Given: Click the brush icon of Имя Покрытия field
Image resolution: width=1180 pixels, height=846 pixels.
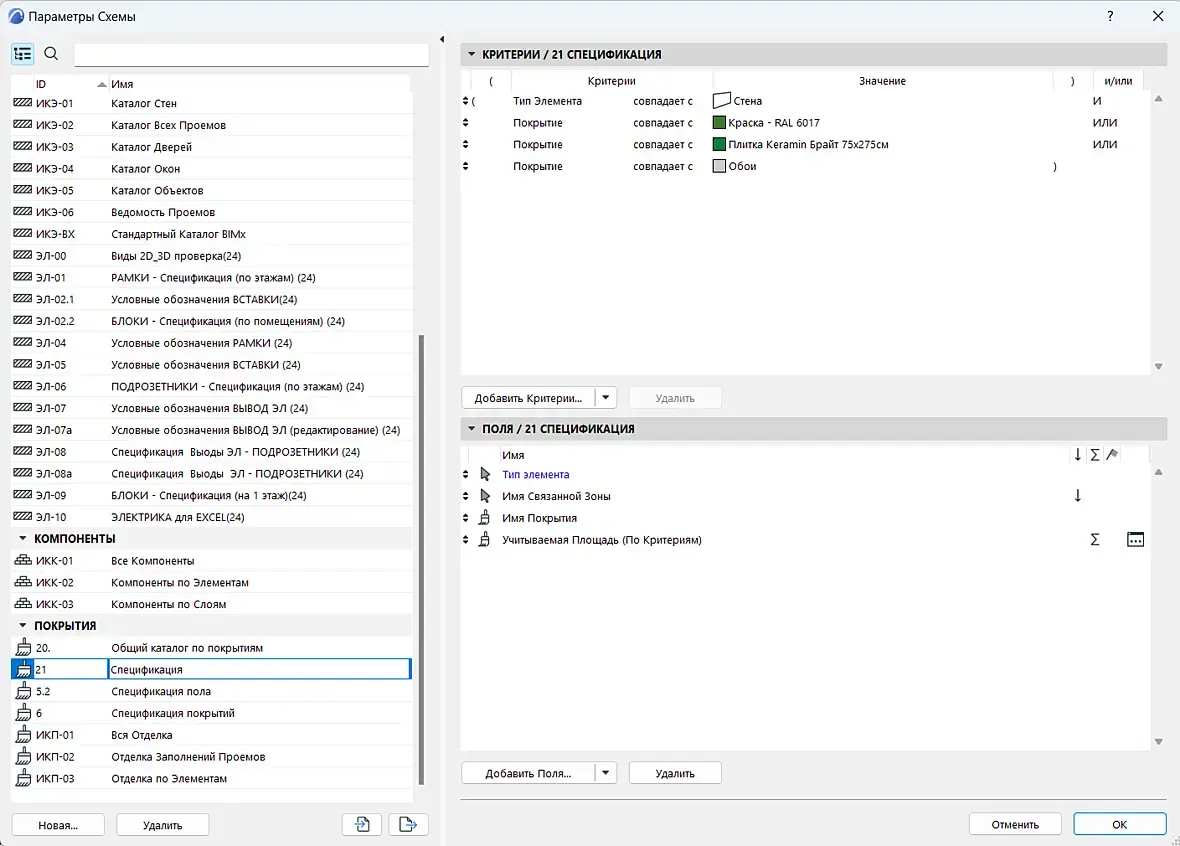Looking at the screenshot, I should tap(485, 518).
